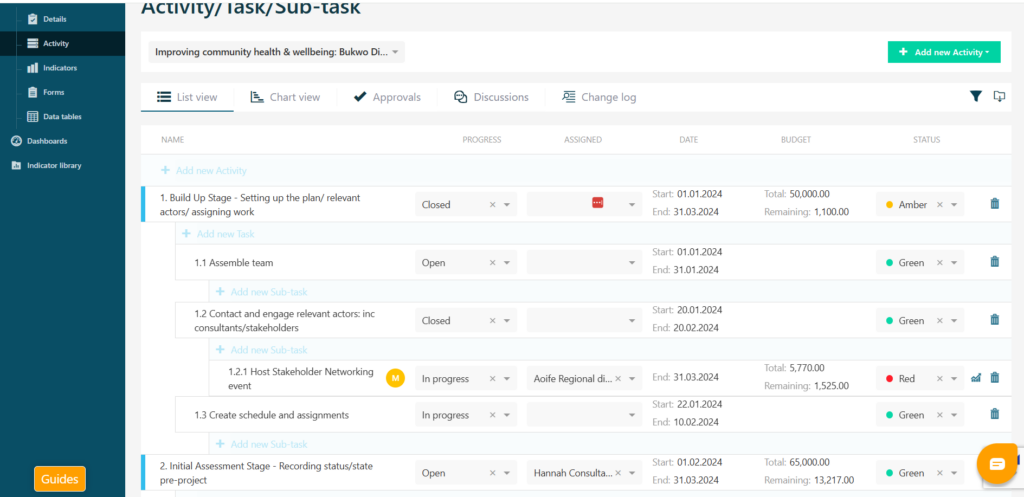Switch to the Chart view tab
The image size is (1024, 497).
tap(285, 97)
